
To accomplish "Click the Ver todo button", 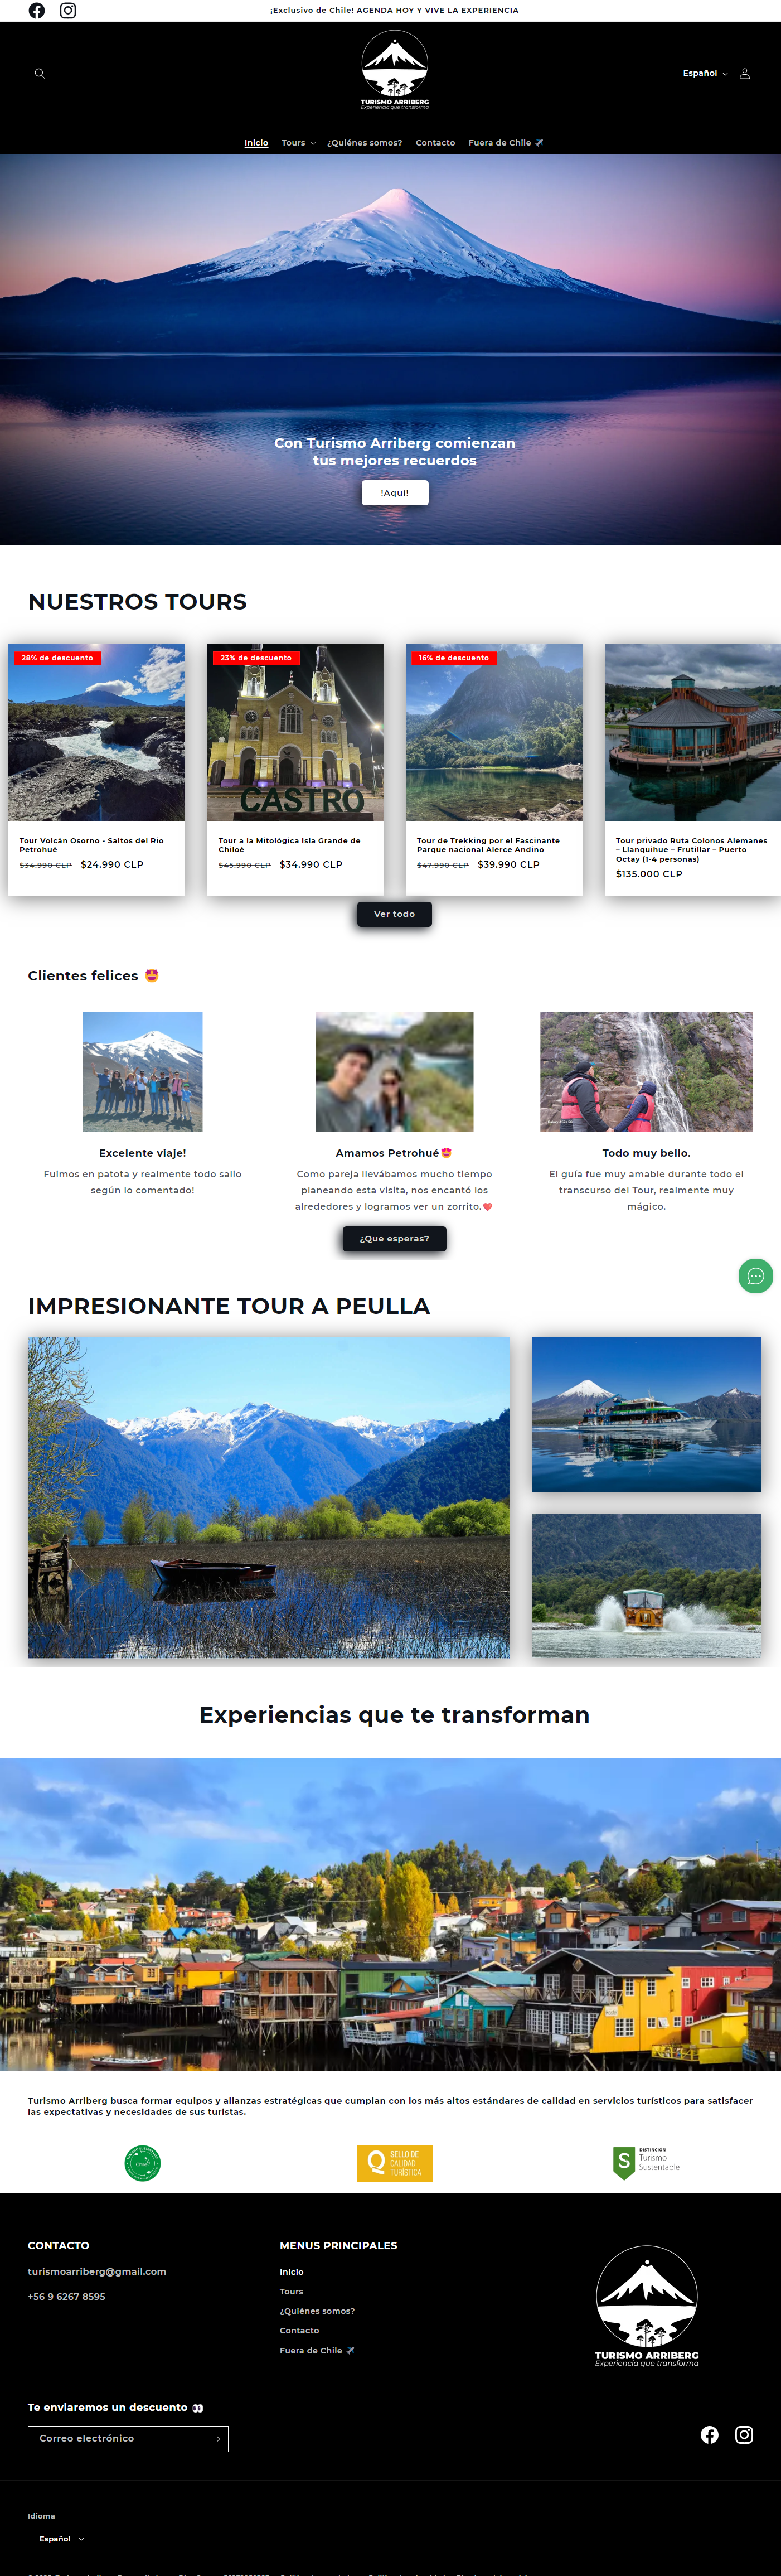I will [395, 914].
